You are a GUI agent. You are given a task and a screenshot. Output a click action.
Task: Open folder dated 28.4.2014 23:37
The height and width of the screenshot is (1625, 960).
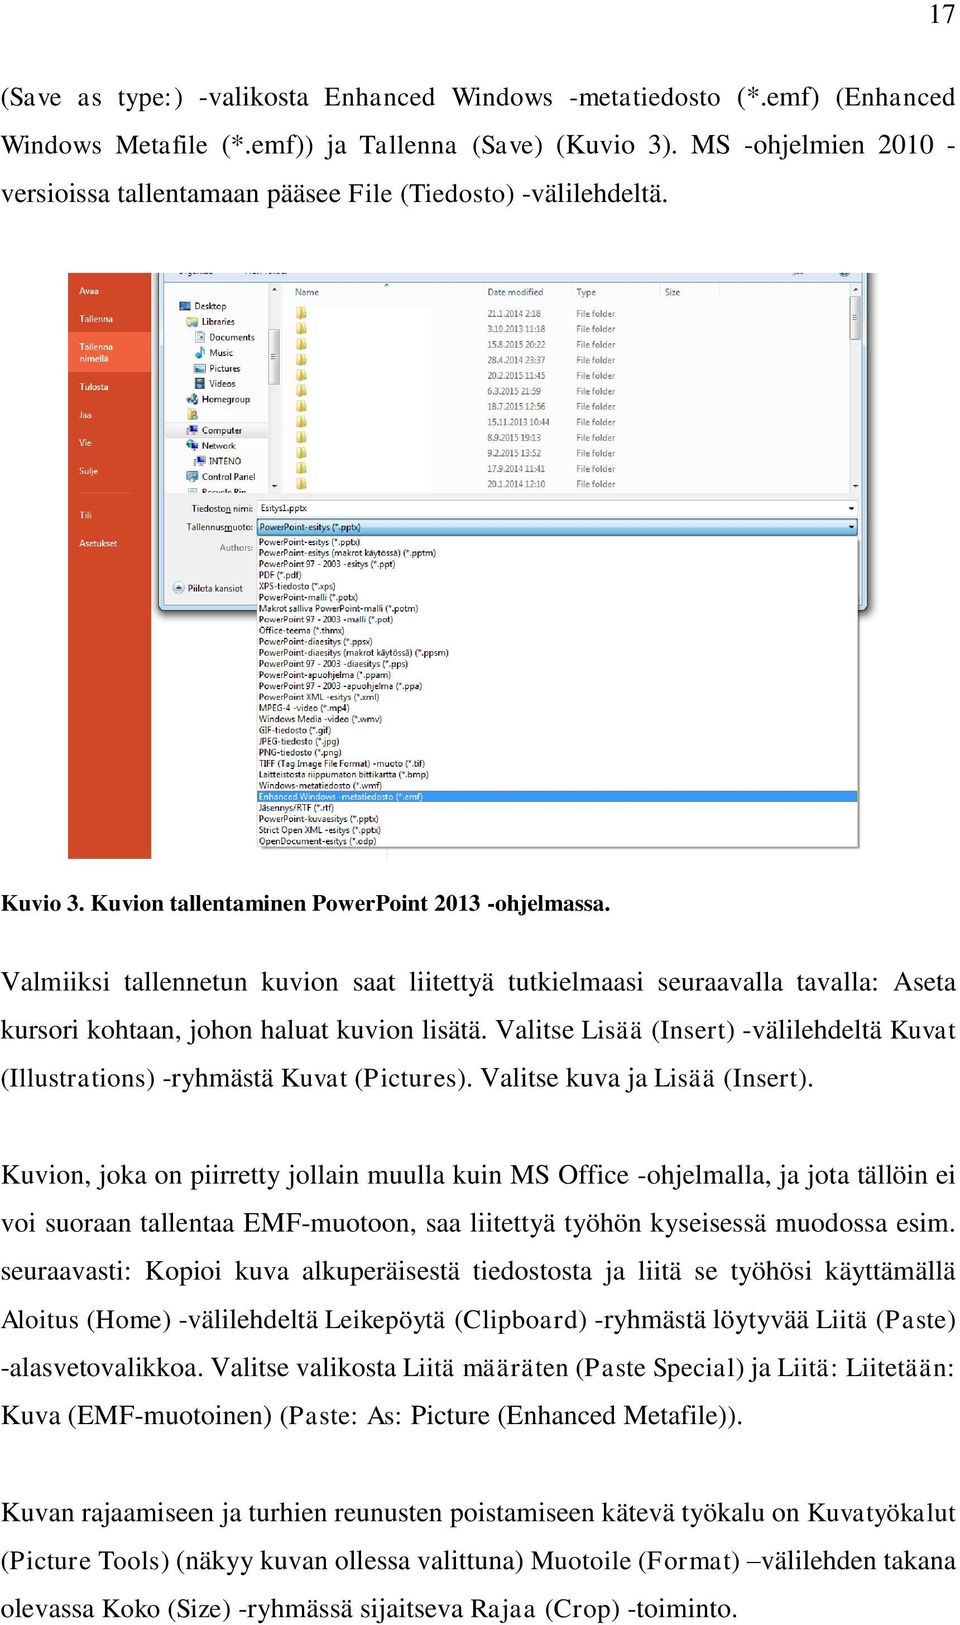[x=455, y=360]
